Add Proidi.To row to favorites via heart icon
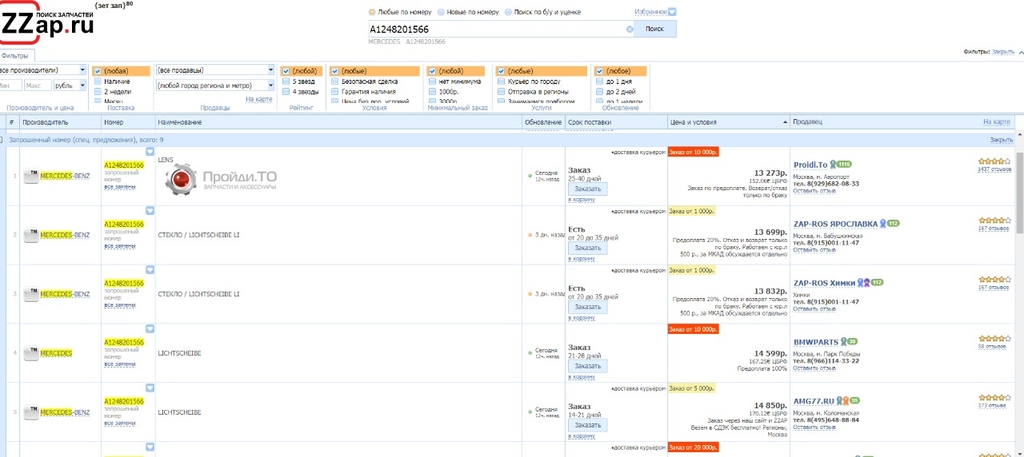Screen dimensions: 1024x457 point(150,151)
